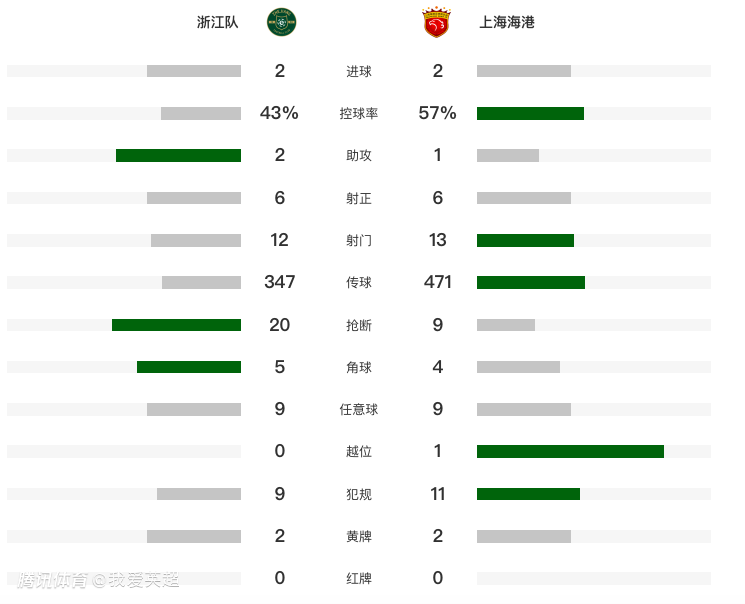The height and width of the screenshot is (604, 745).
Task: Open the 浙江队 team name link
Action: pyautogui.click(x=217, y=22)
